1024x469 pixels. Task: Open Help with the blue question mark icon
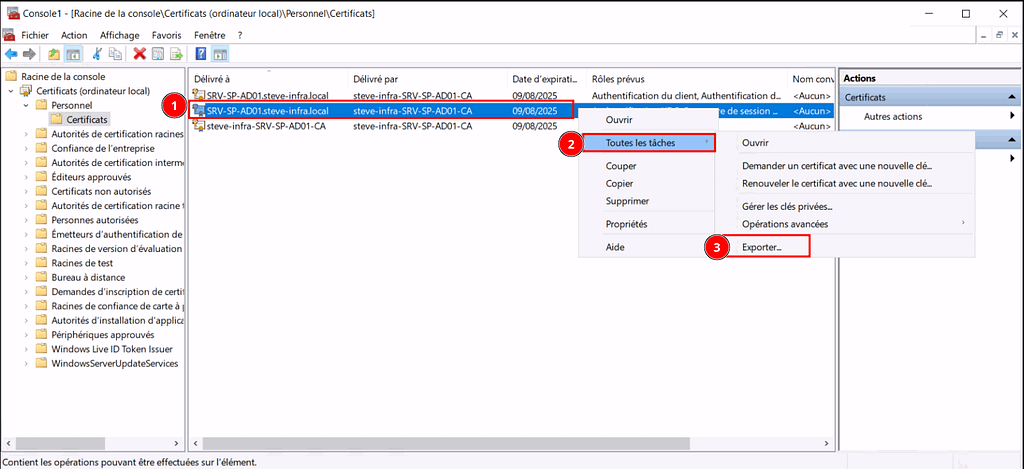click(x=202, y=54)
